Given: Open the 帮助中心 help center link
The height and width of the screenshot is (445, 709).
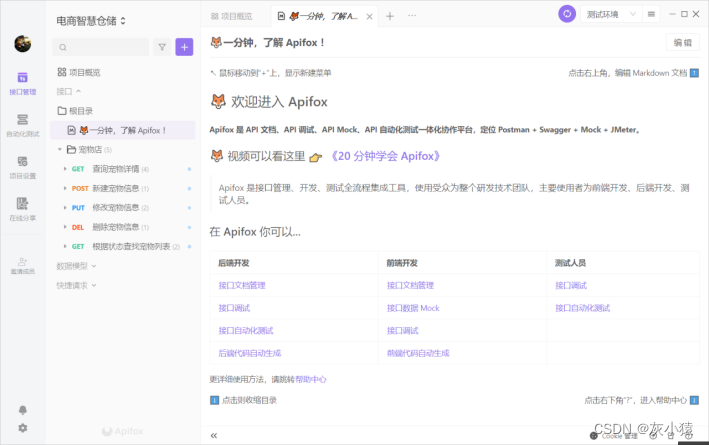Looking at the screenshot, I should (311, 379).
